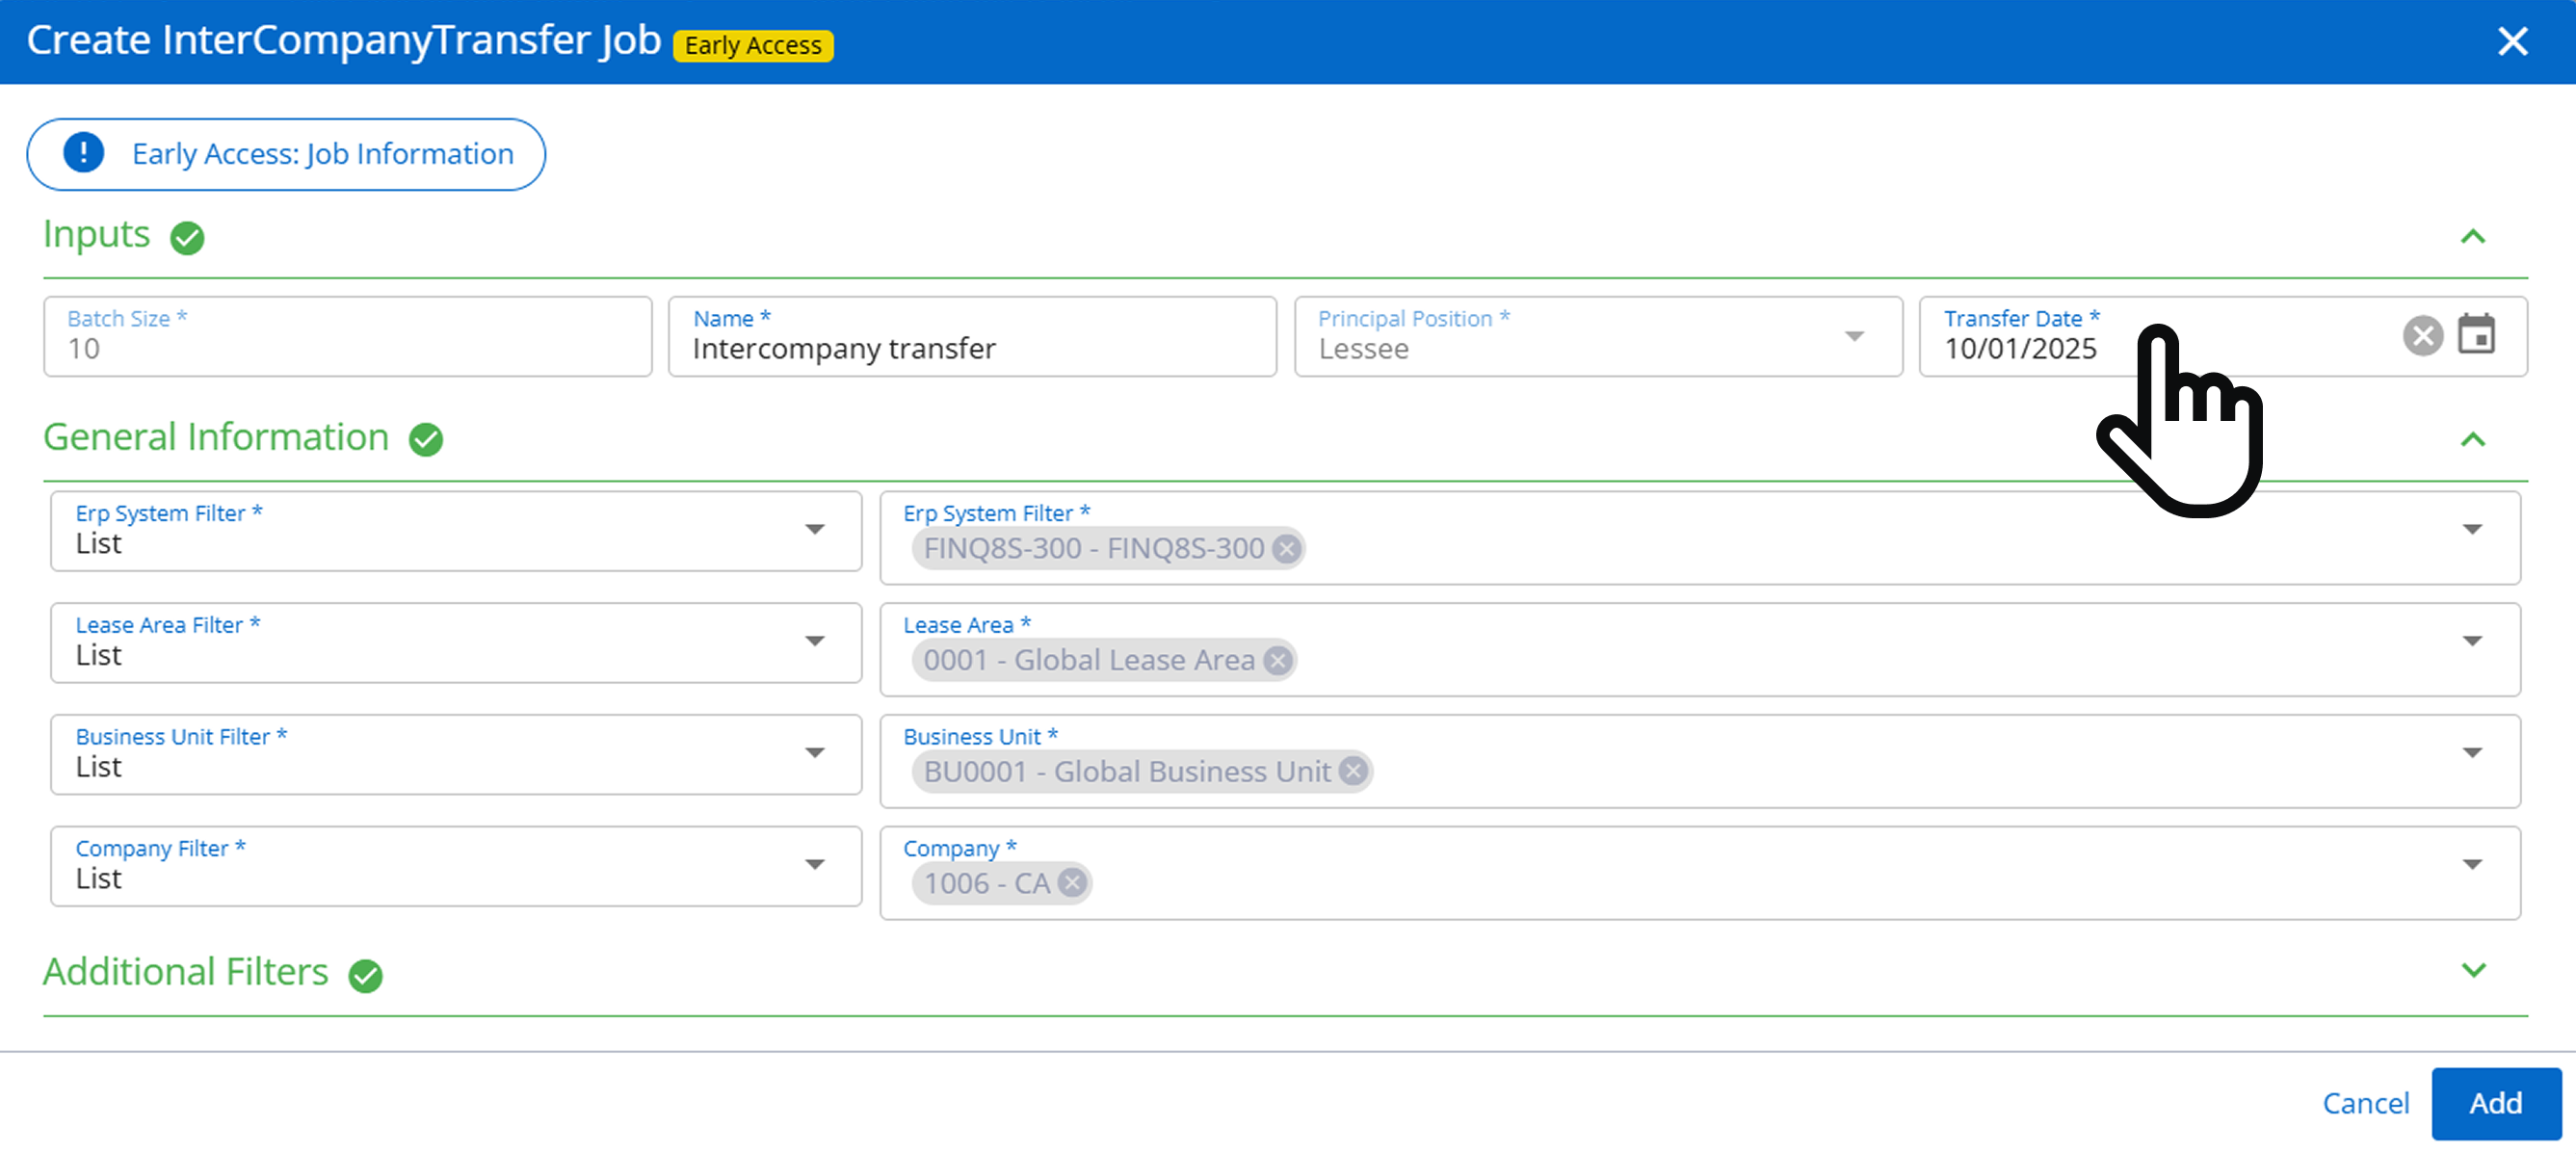This screenshot has height=1154, width=2576.
Task: Click the Early Access: Job Information pill
Action: click(322, 154)
